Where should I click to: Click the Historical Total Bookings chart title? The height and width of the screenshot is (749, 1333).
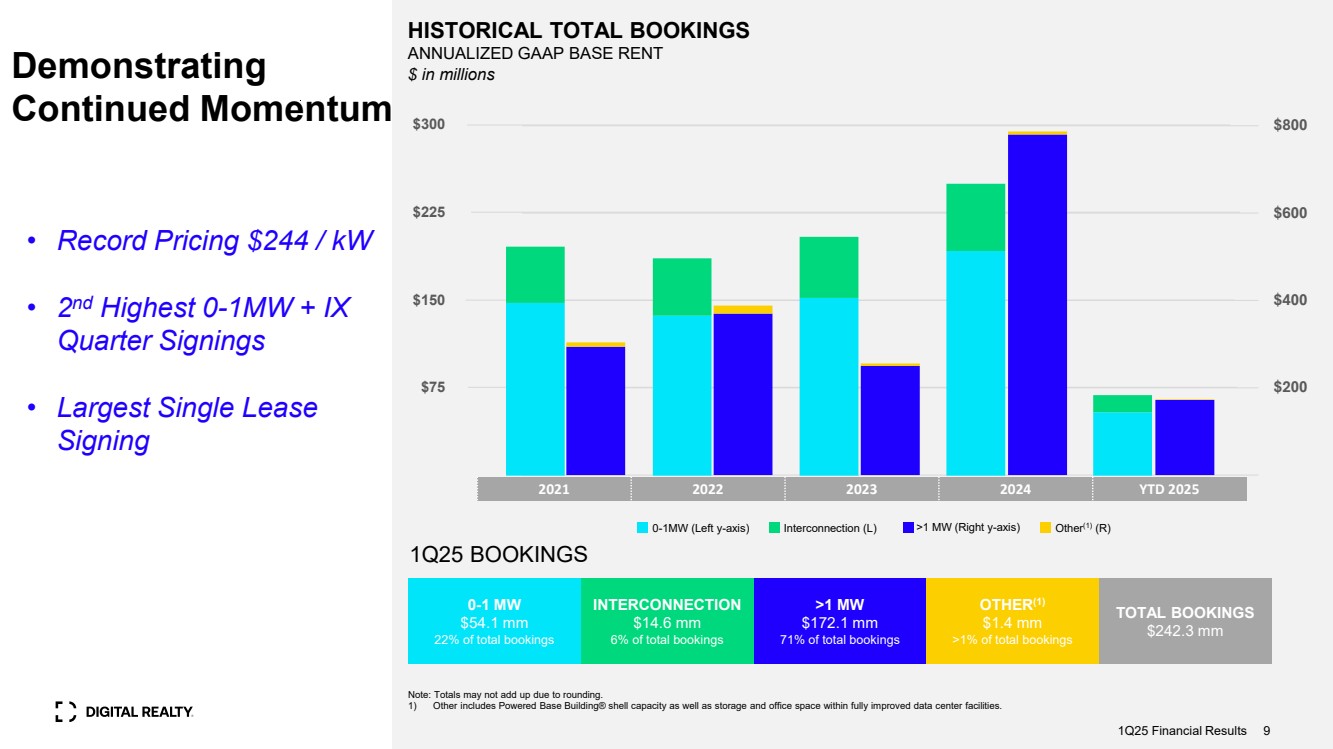click(578, 31)
